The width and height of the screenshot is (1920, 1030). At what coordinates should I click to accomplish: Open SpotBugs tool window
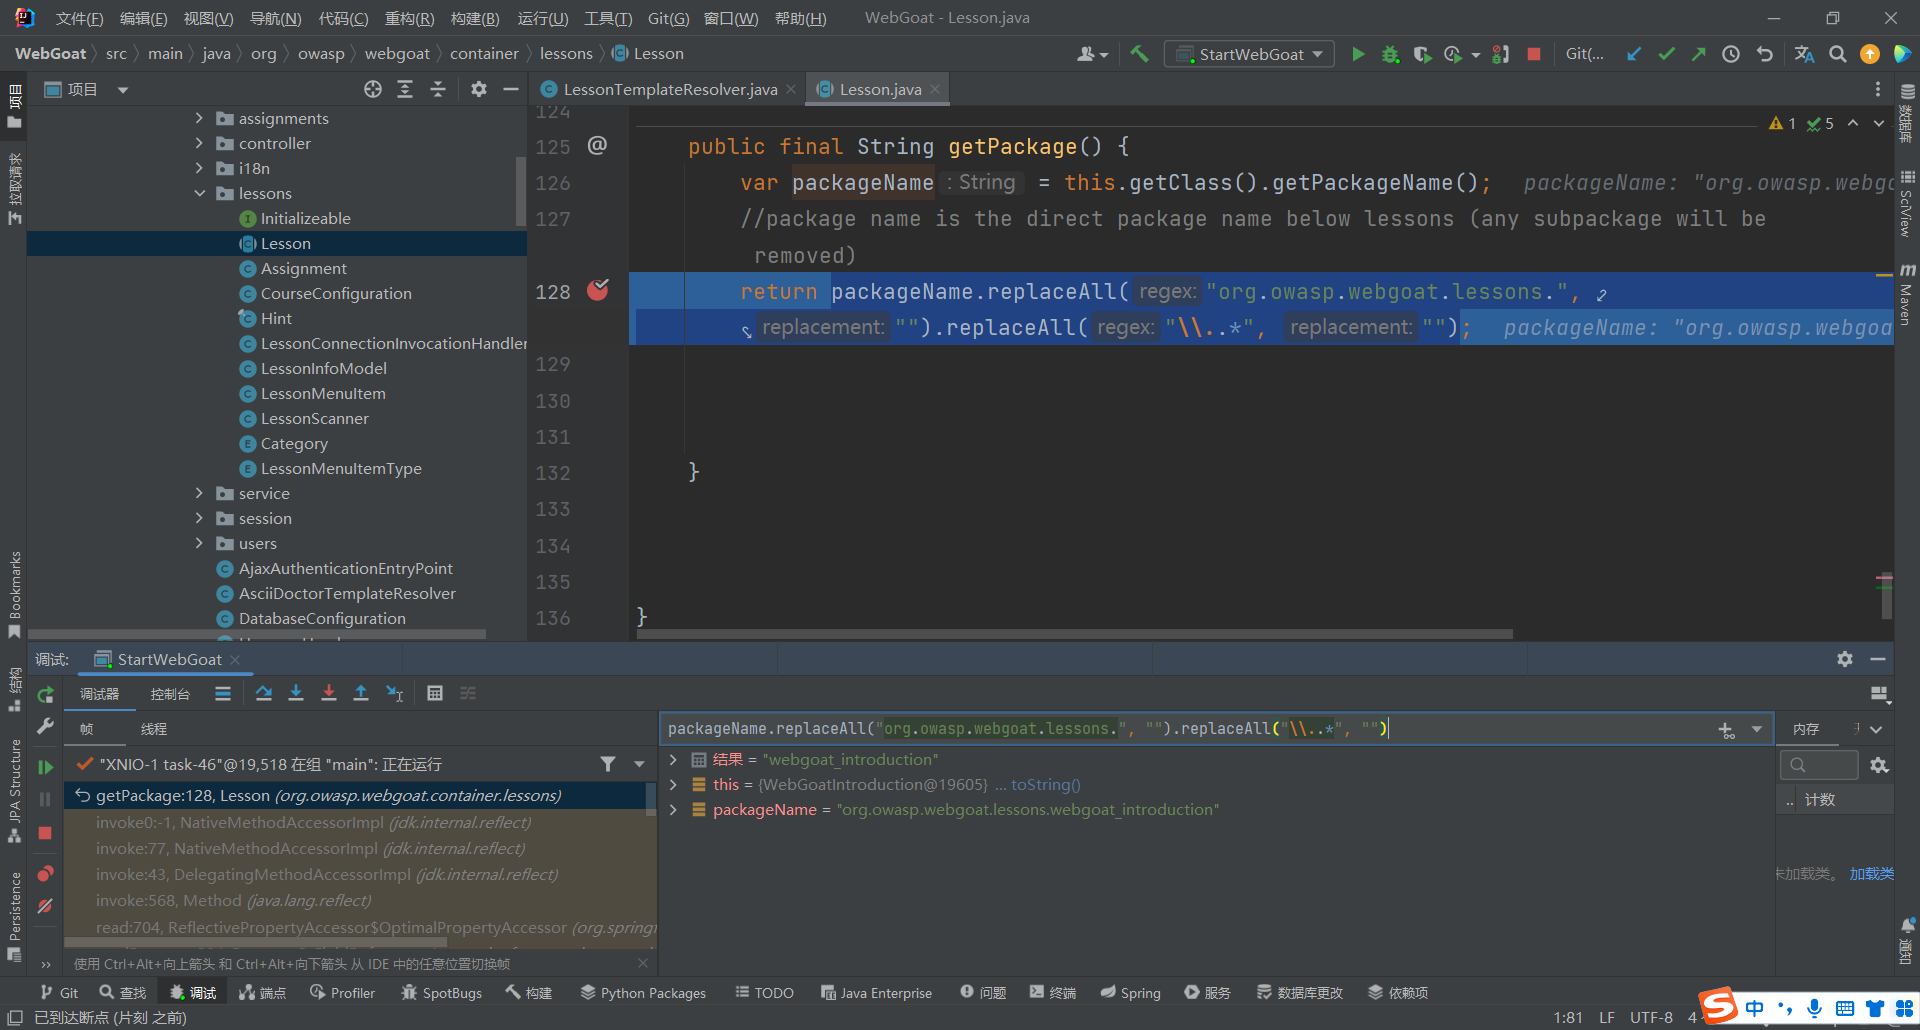(441, 992)
